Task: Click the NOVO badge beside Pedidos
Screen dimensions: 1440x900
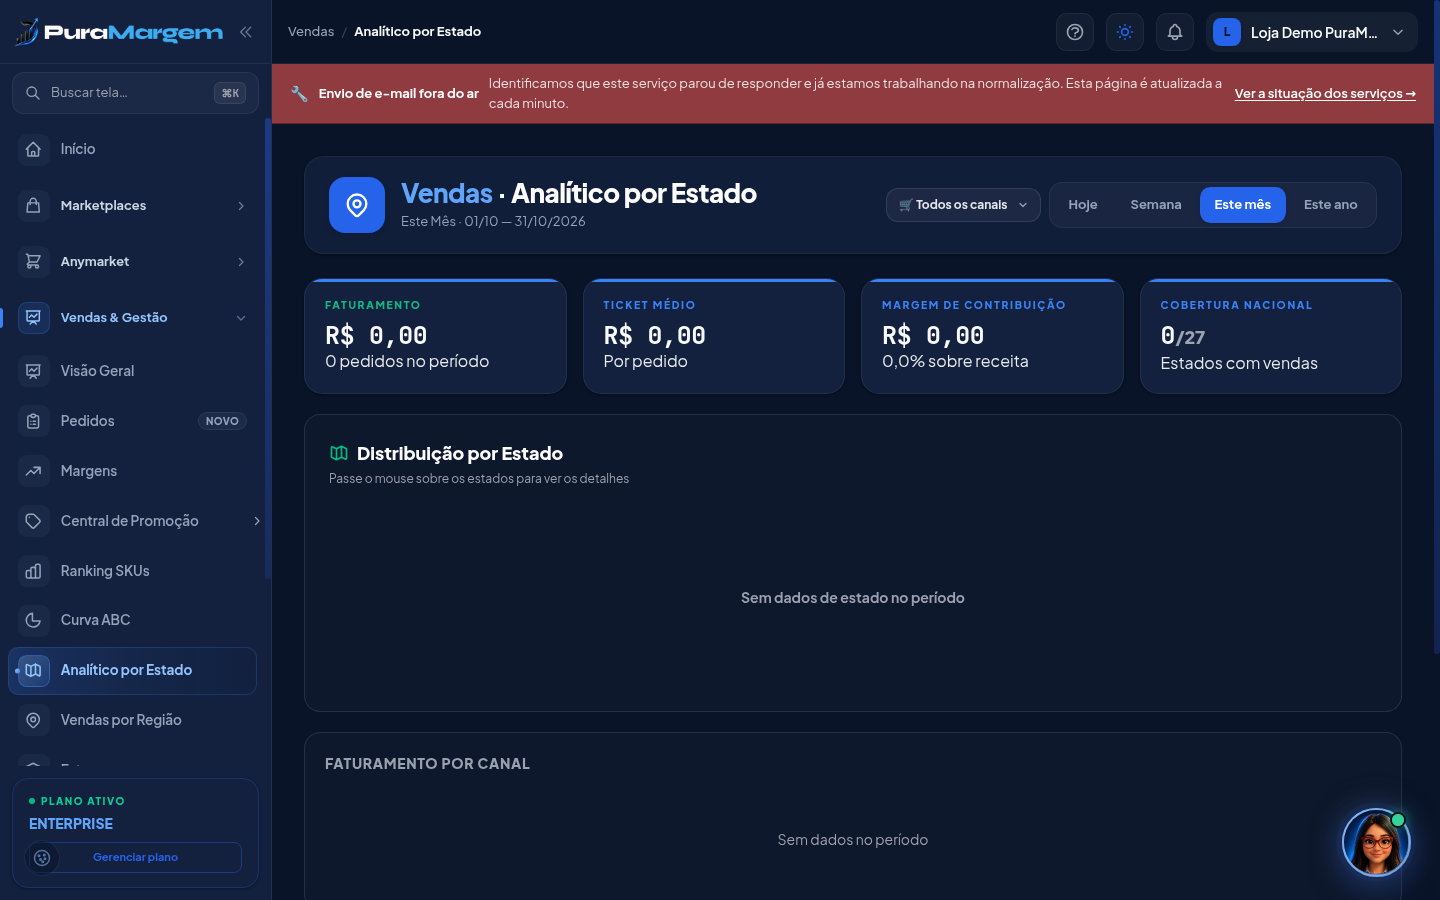Action: tap(222, 421)
